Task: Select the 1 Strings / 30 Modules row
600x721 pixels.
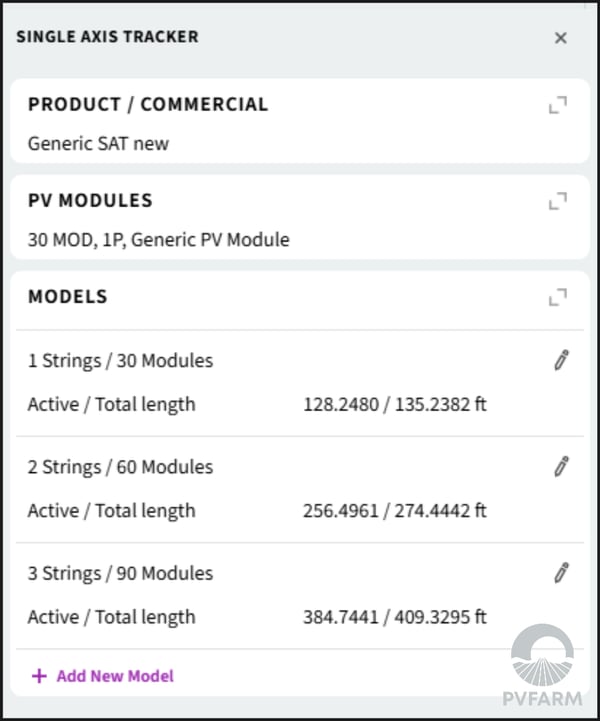Action: (x=300, y=383)
